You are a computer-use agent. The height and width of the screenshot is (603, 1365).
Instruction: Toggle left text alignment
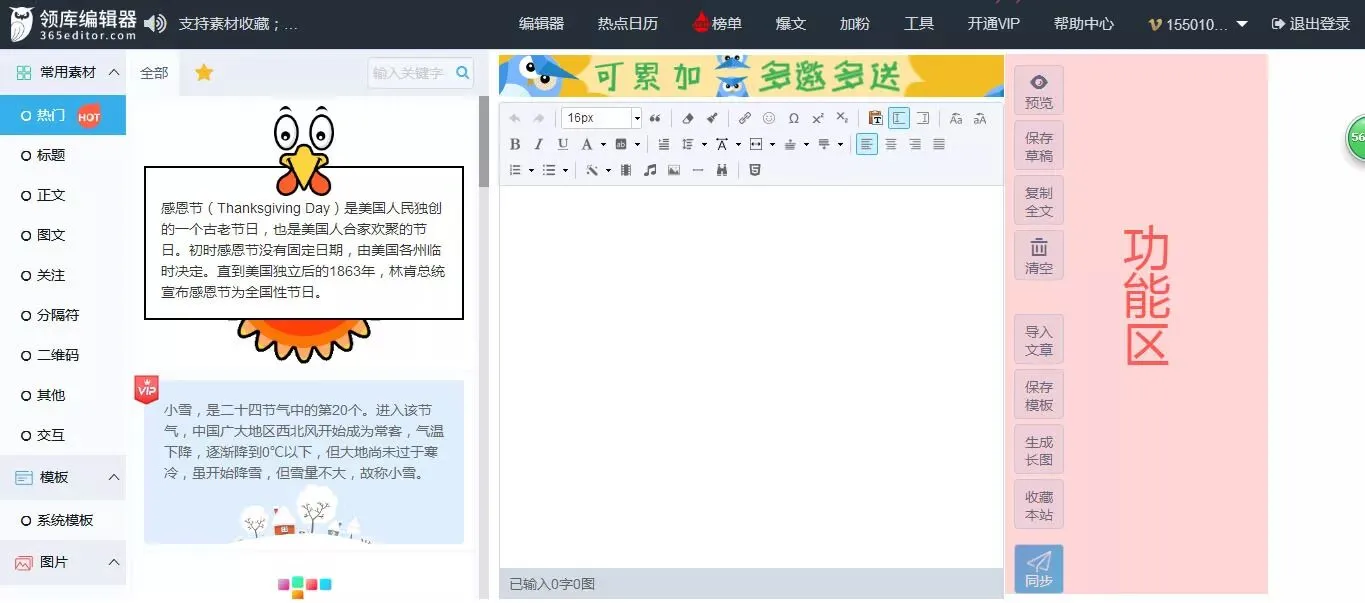click(x=867, y=144)
